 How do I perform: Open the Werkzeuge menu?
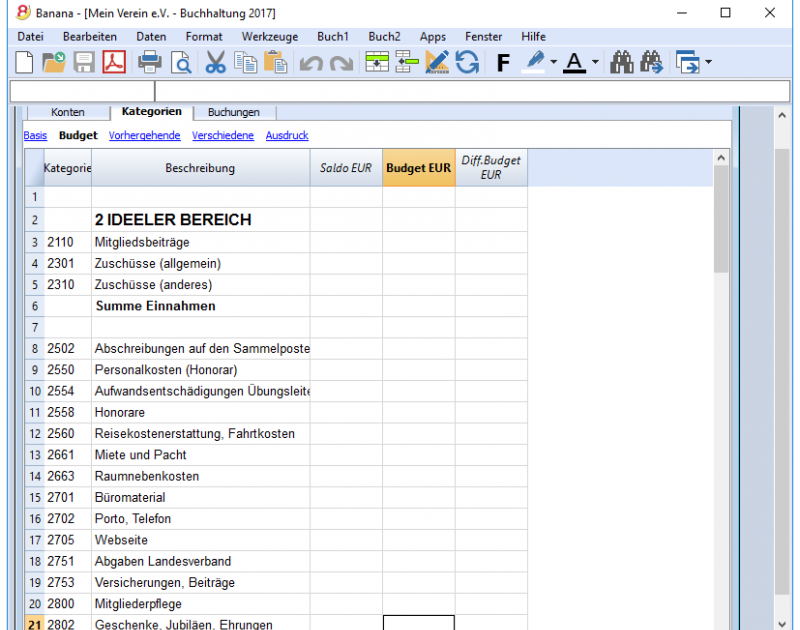(270, 37)
